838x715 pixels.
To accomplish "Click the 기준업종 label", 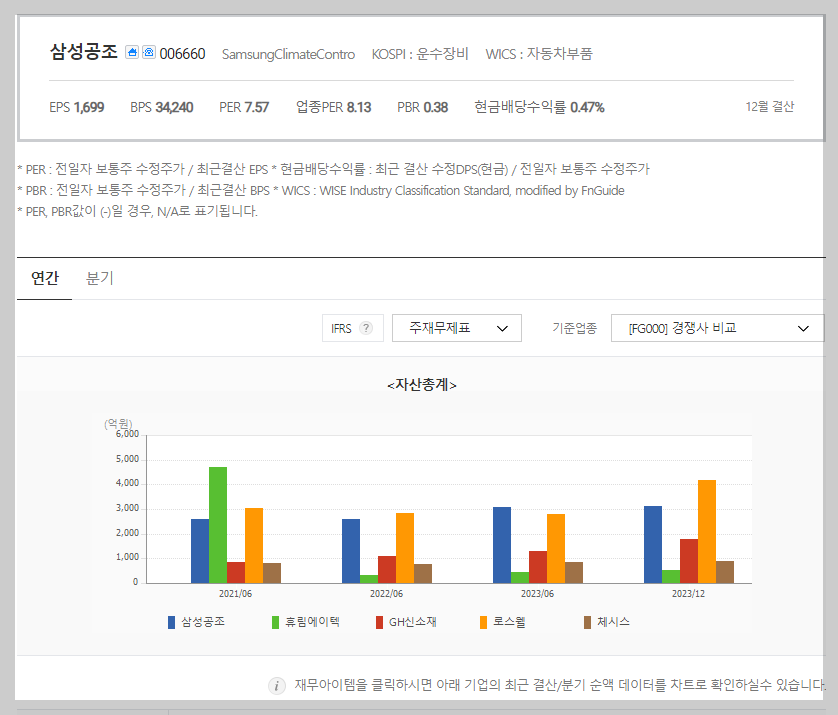I will pyautogui.click(x=575, y=328).
